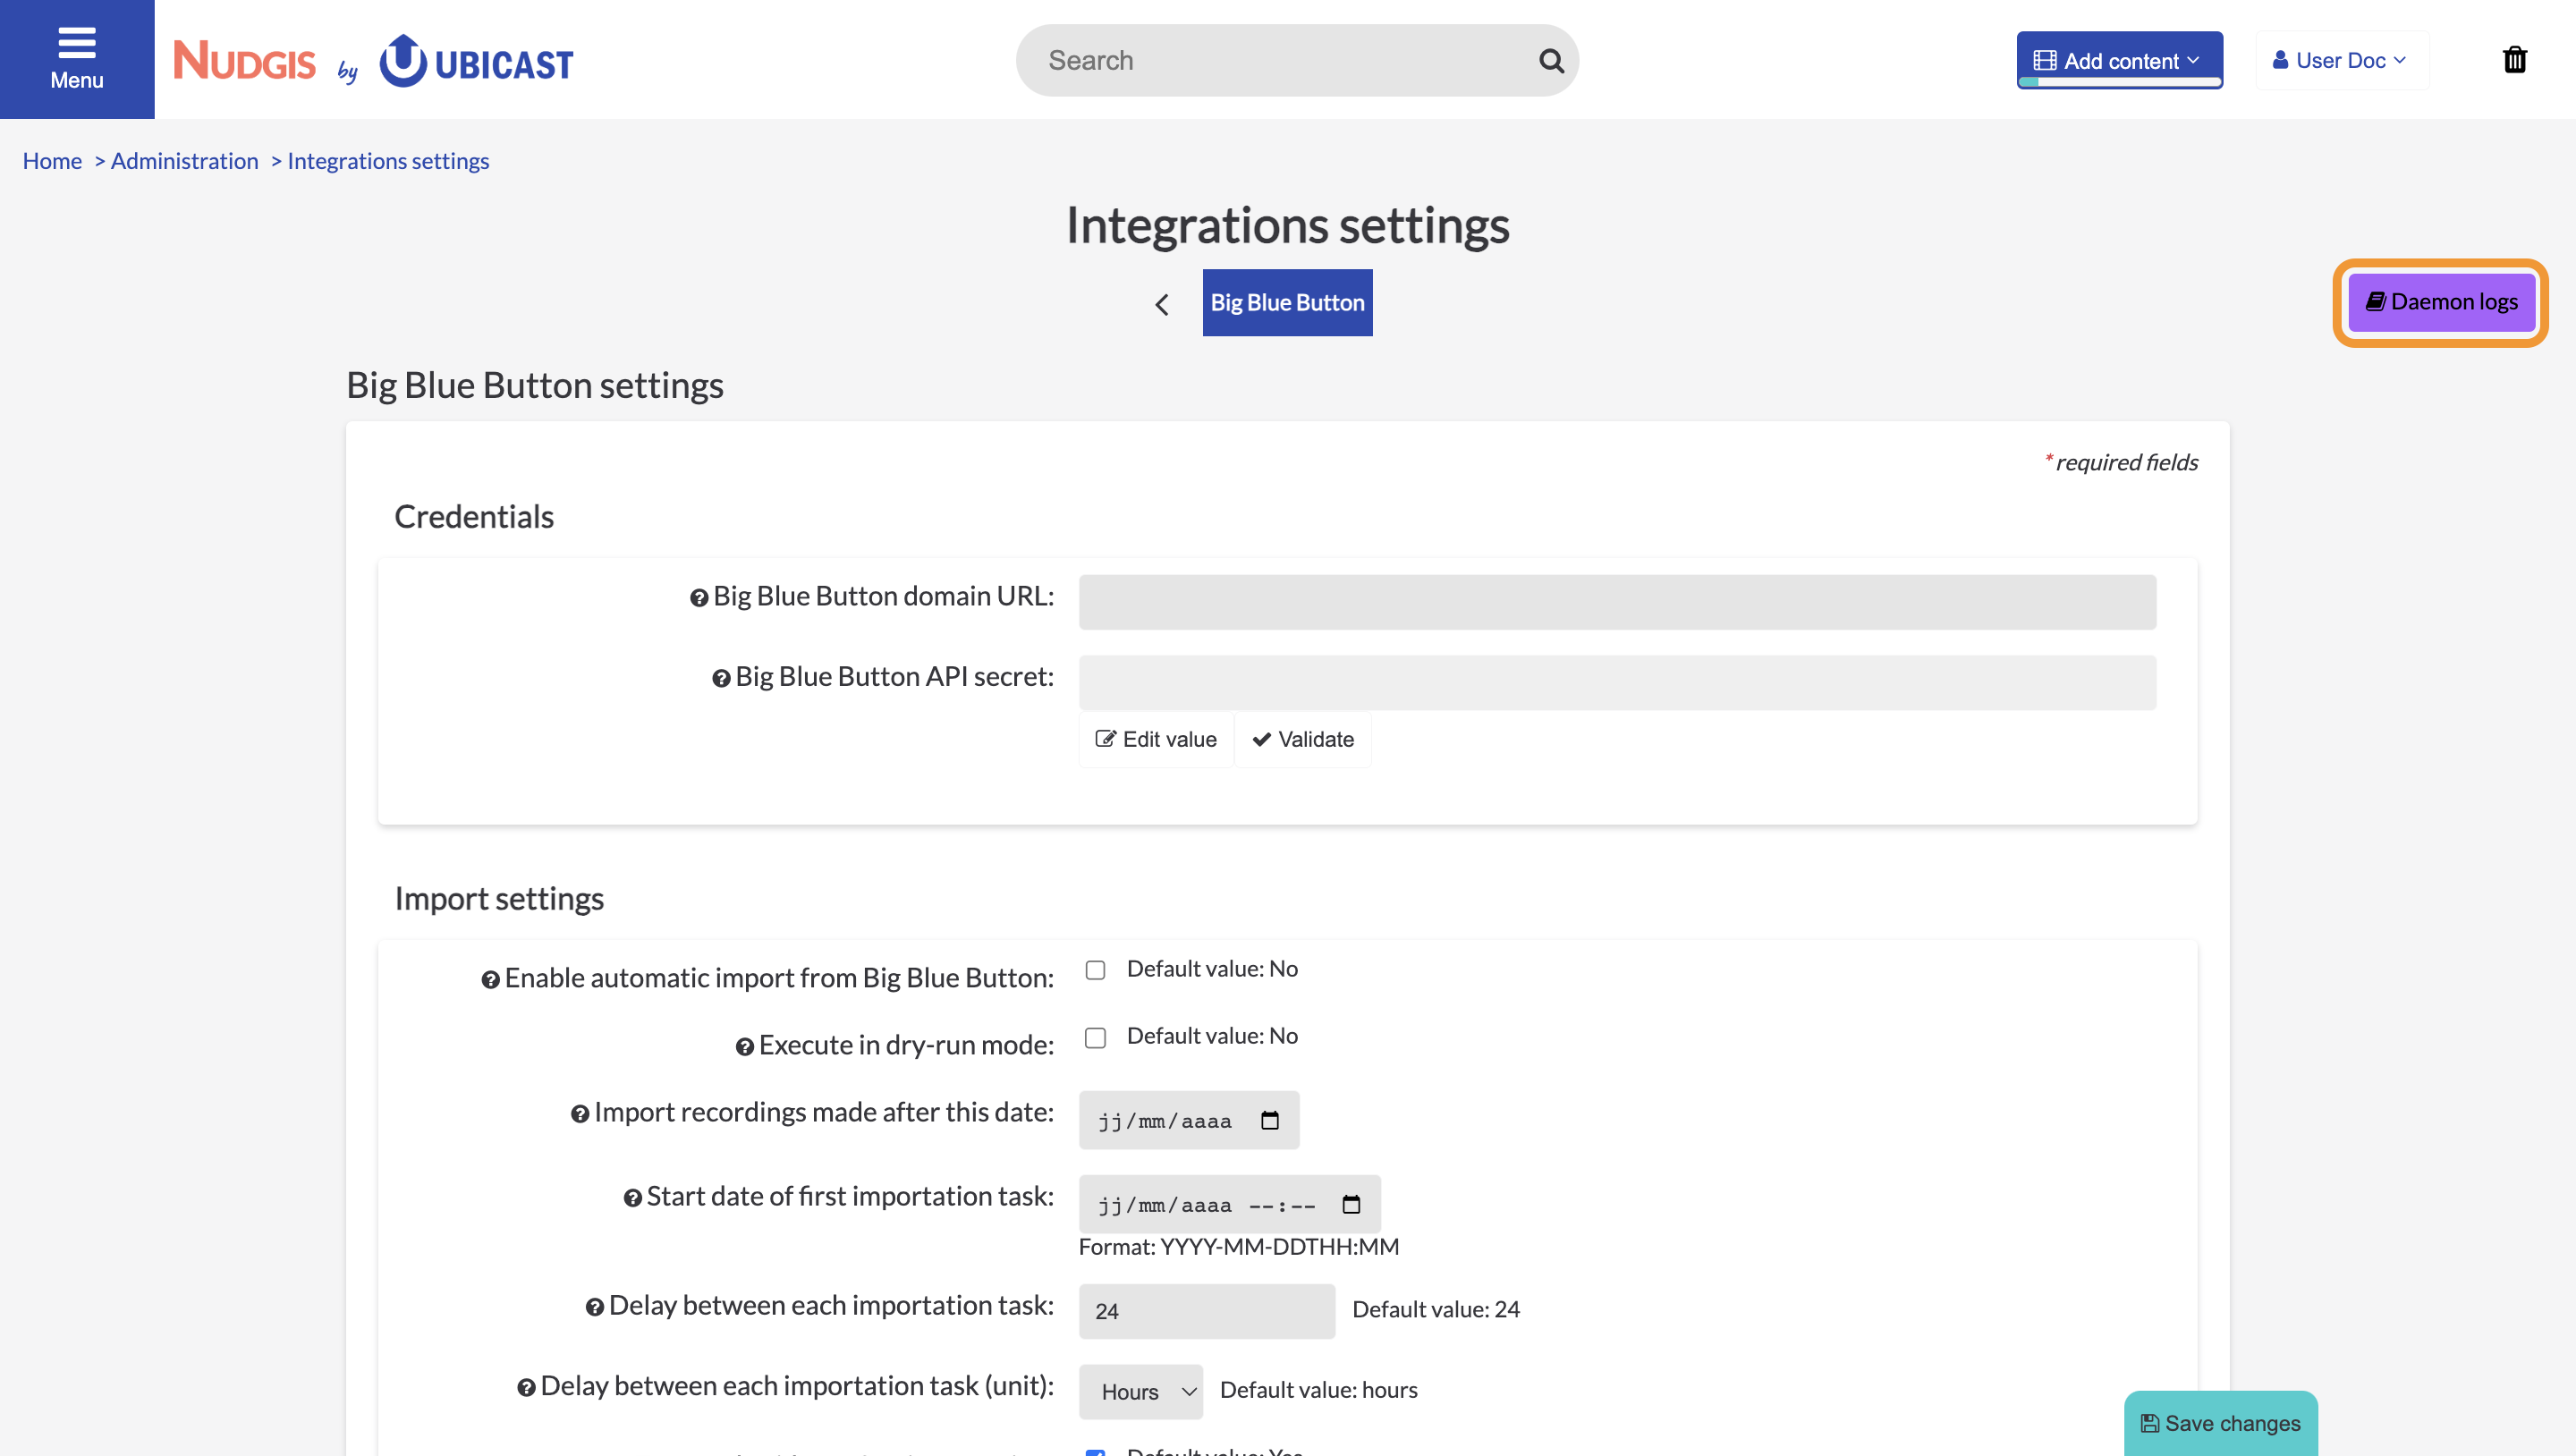
Task: Click 'Format: YYYY-MM-DDTHH:MM' hint text
Action: point(1238,1247)
